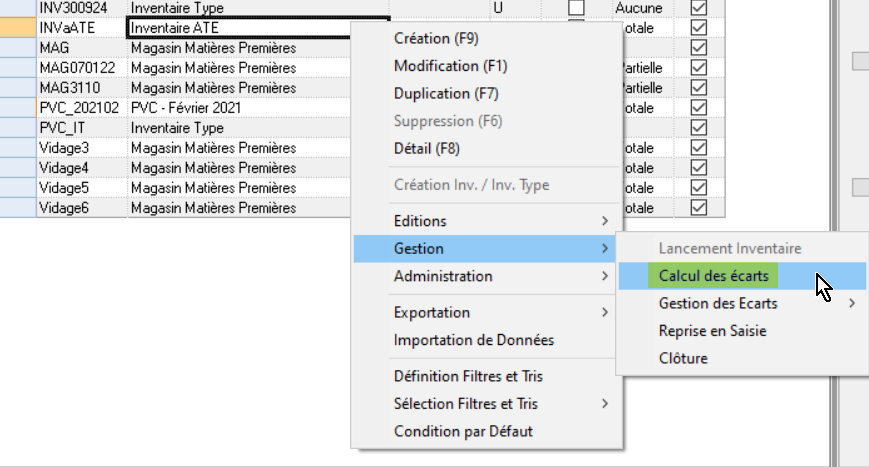Viewport: 869px width, 467px height.
Task: Uncheck the checked box in PVC_IT row
Action: [x=699, y=128]
